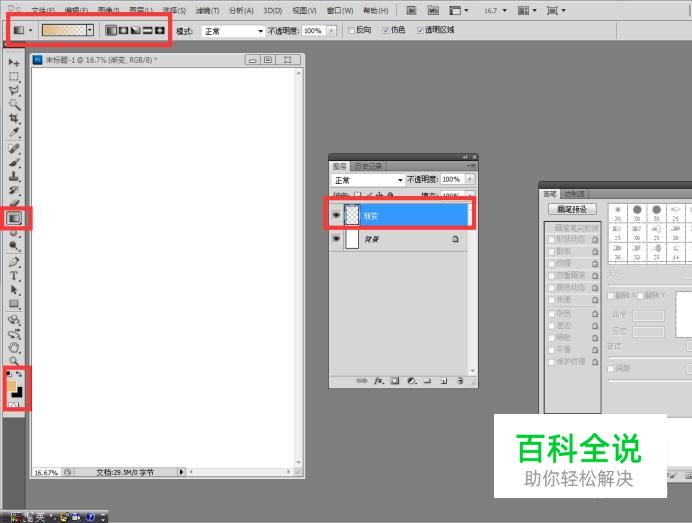Select the Rectangular Marquee tool
This screenshot has width=692, height=523.
coord(14,77)
